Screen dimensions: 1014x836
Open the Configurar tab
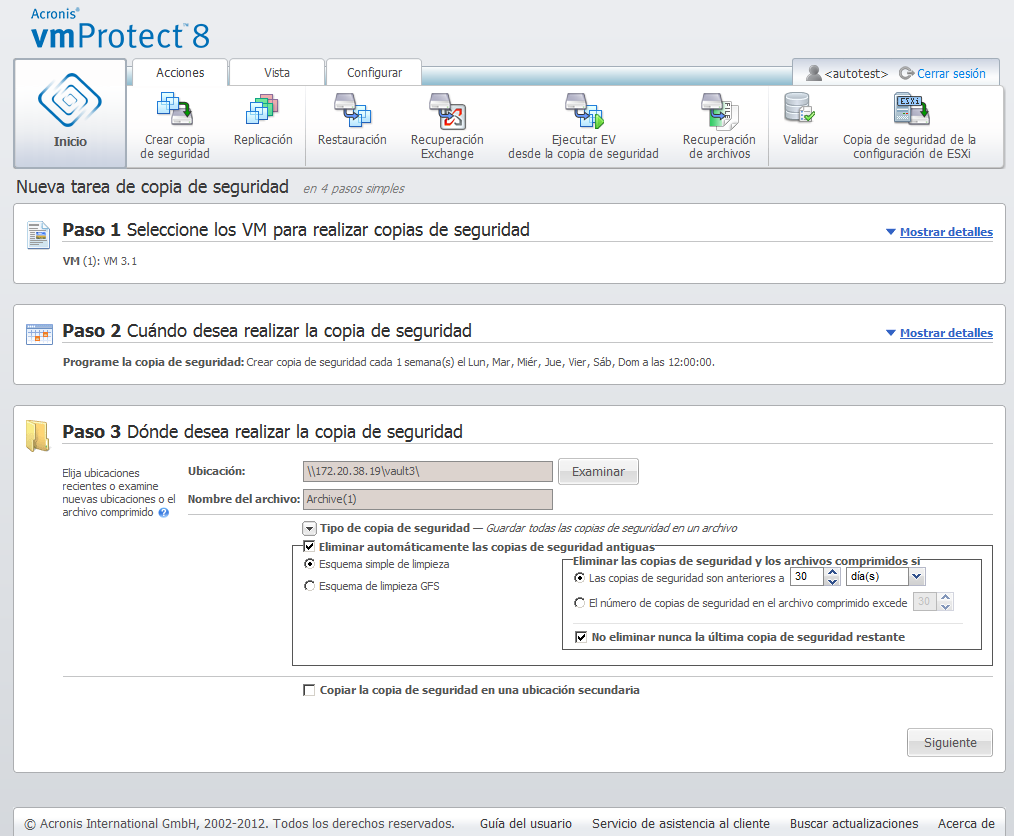374,72
